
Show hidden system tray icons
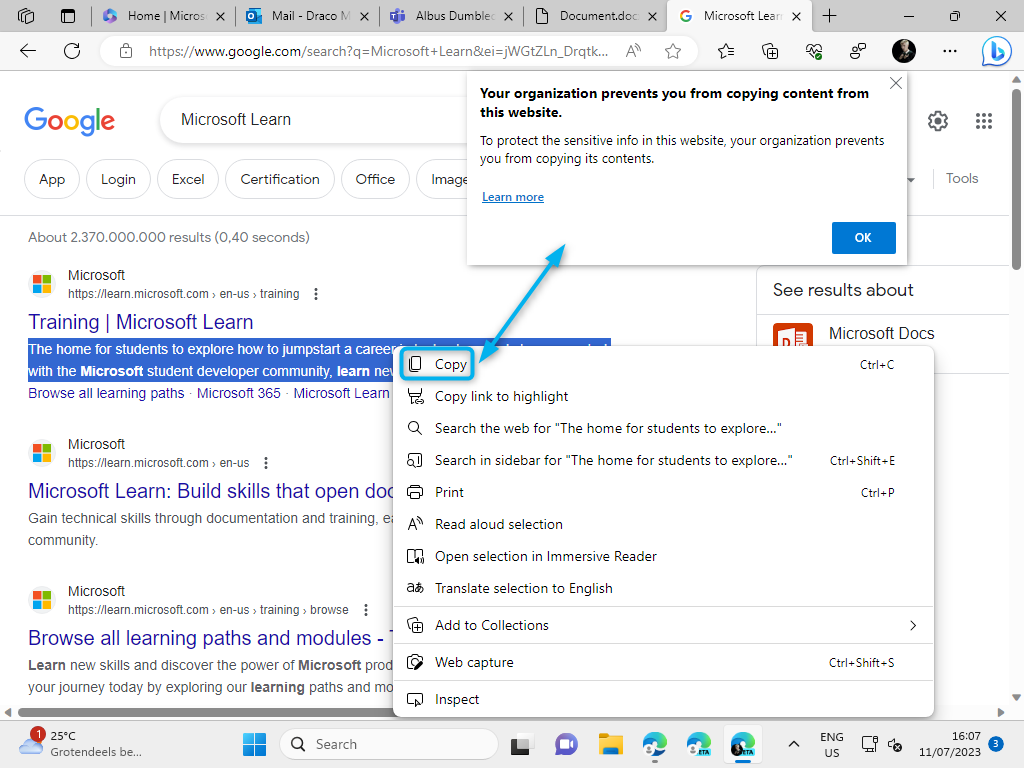tap(794, 744)
